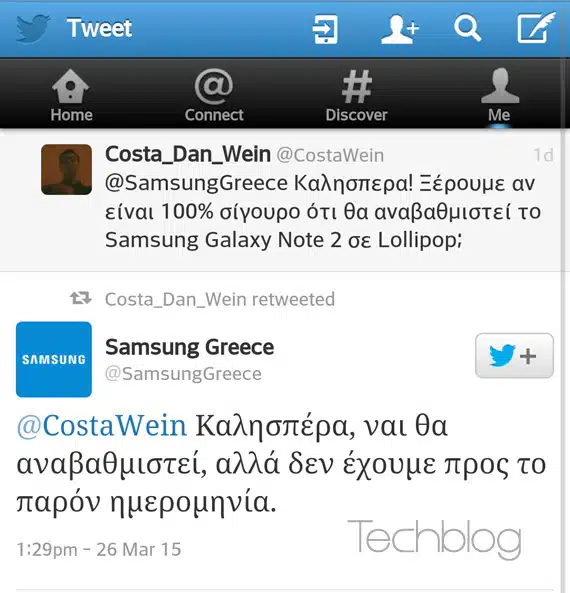Switch to the Connect tab
The image size is (570, 593).
pyautogui.click(x=214, y=96)
